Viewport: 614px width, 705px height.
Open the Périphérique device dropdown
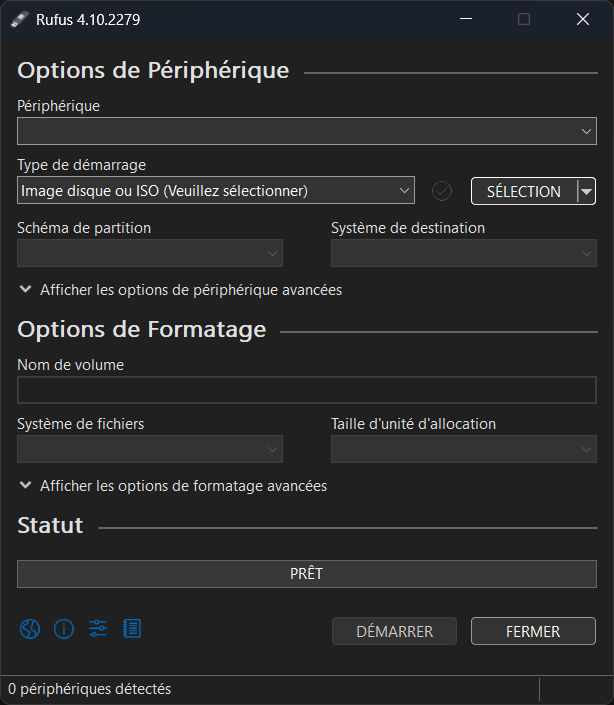coord(307,131)
